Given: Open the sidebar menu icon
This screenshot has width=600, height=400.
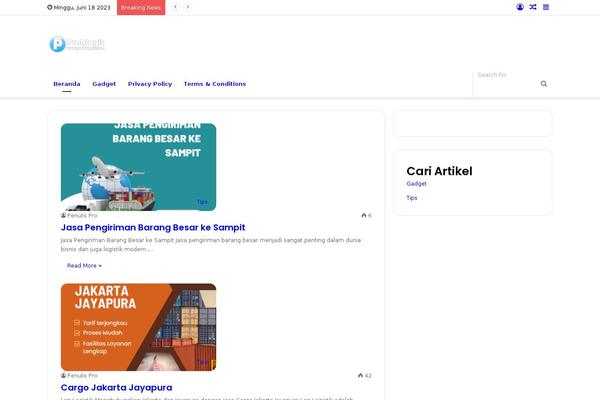Looking at the screenshot, I should tap(546, 7).
